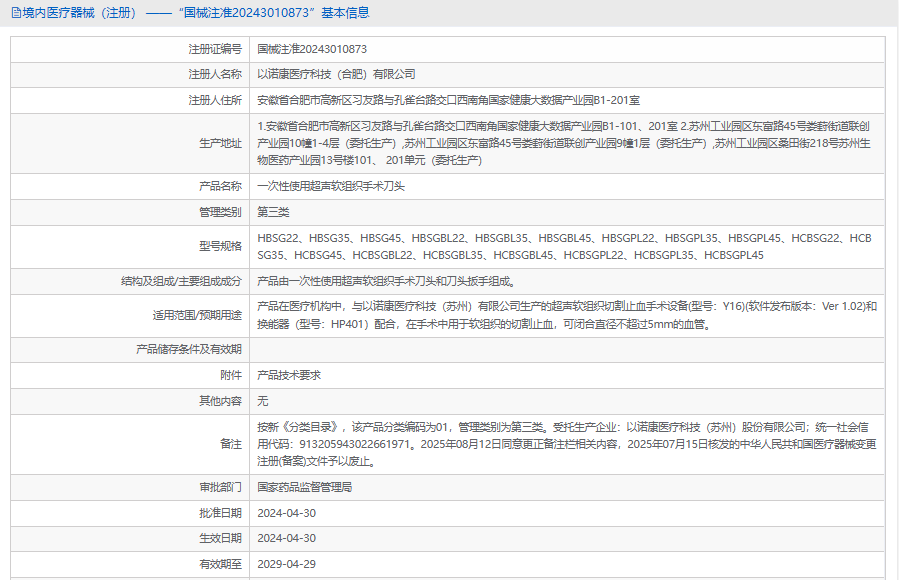The height and width of the screenshot is (580, 899).
Task: Click the 审批部门 label
Action: [220, 487]
